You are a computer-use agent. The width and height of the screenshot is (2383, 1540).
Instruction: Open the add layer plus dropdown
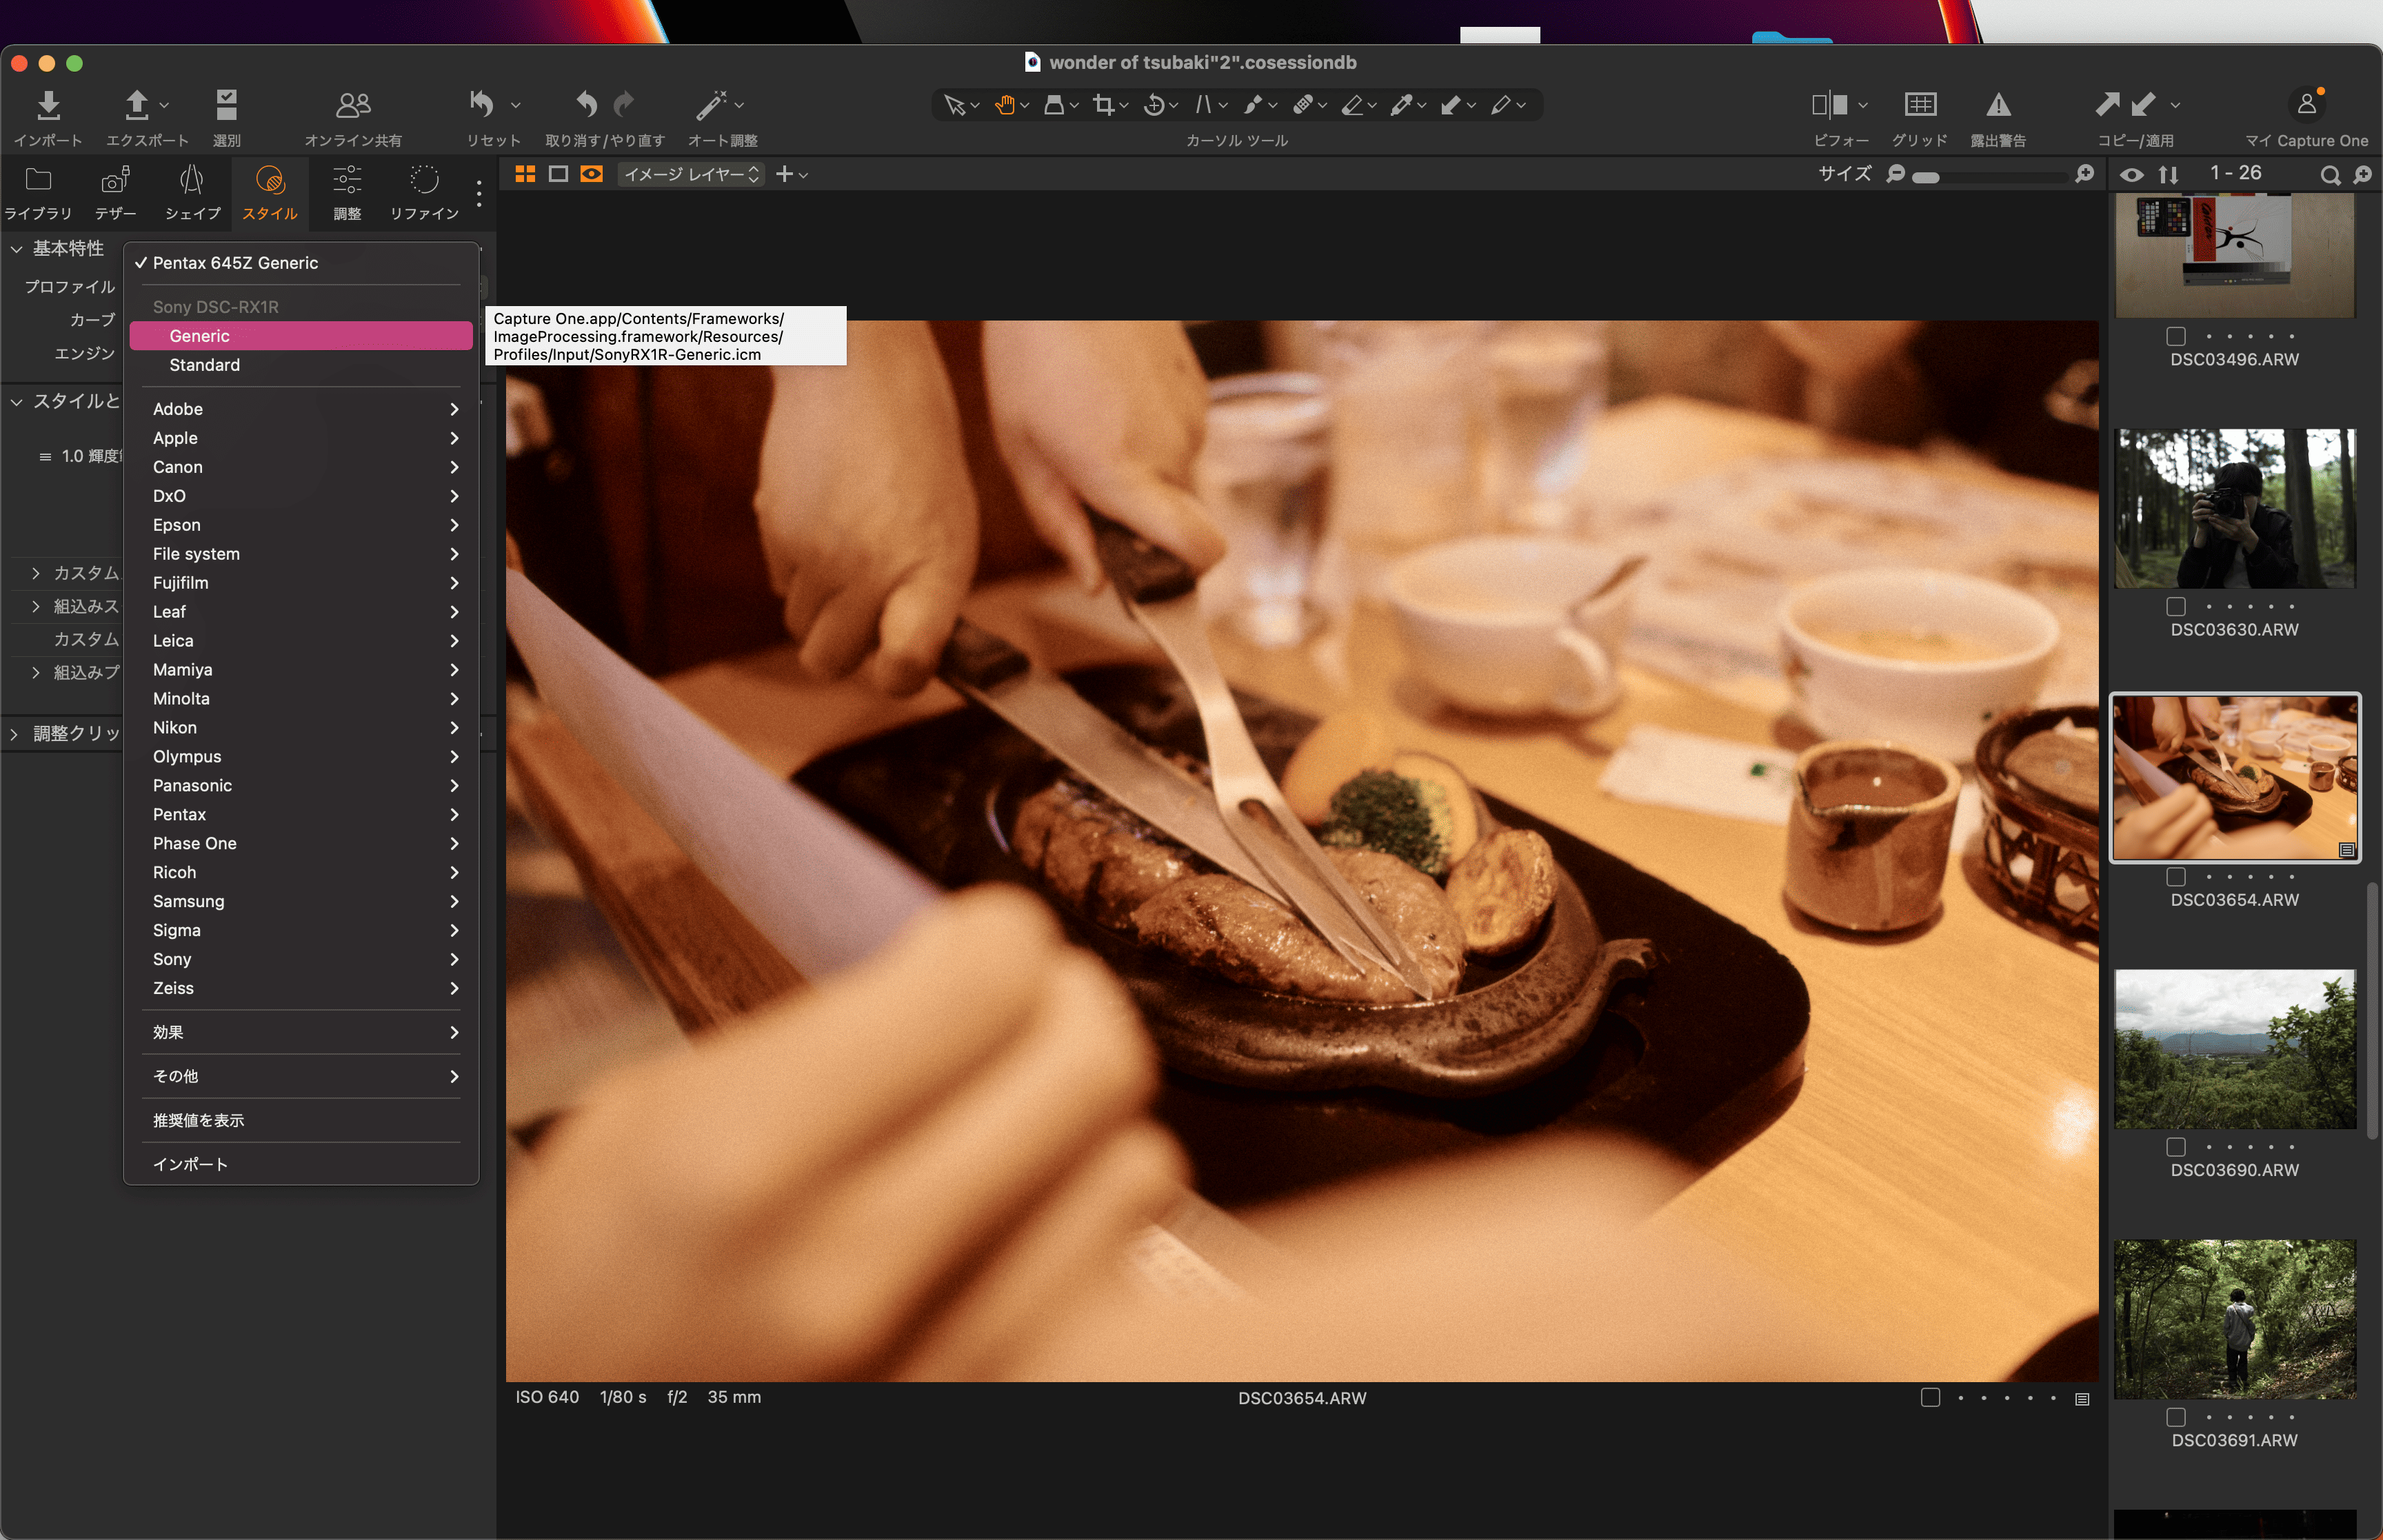point(792,174)
